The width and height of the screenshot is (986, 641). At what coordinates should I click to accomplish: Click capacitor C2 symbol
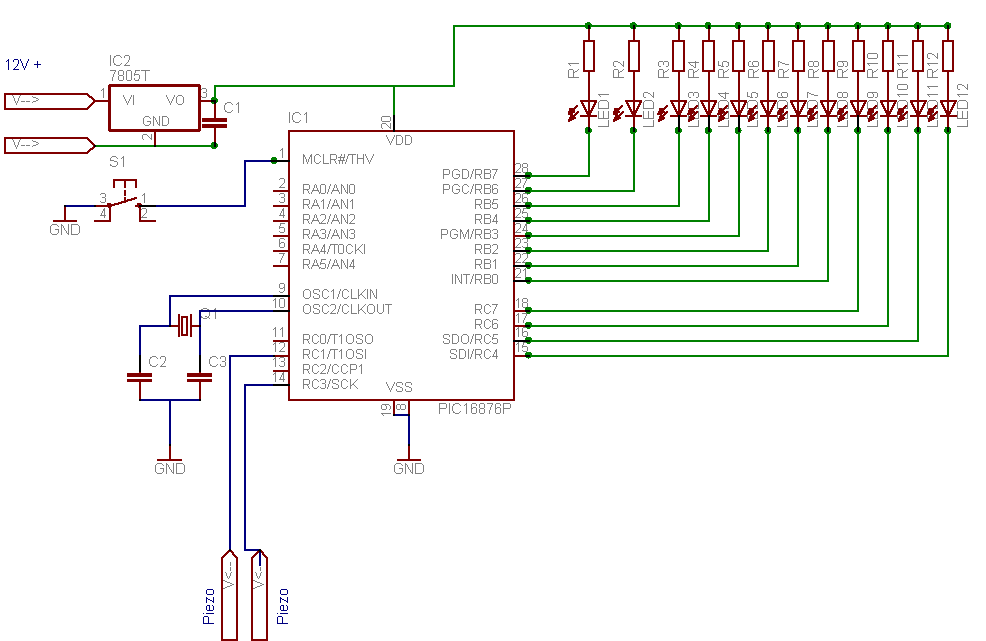pyautogui.click(x=140, y=377)
